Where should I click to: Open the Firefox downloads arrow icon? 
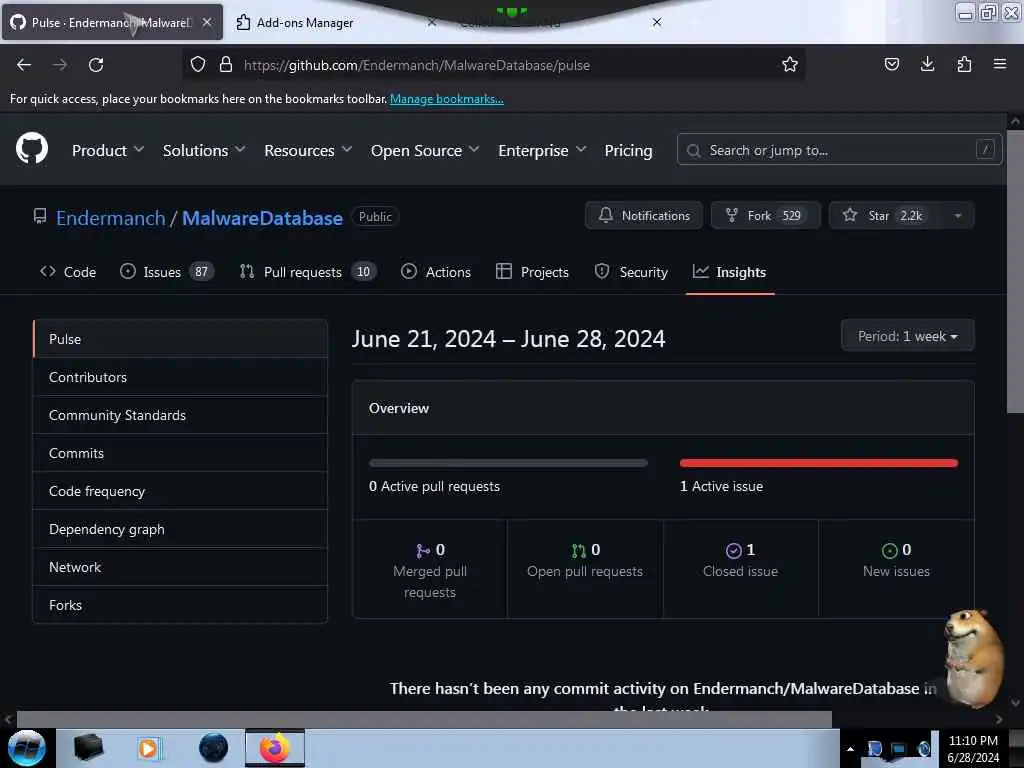927,64
